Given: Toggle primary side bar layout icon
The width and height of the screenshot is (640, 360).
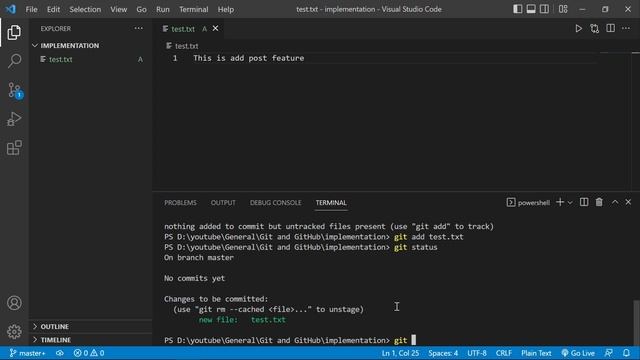Looking at the screenshot, I should (517, 9).
